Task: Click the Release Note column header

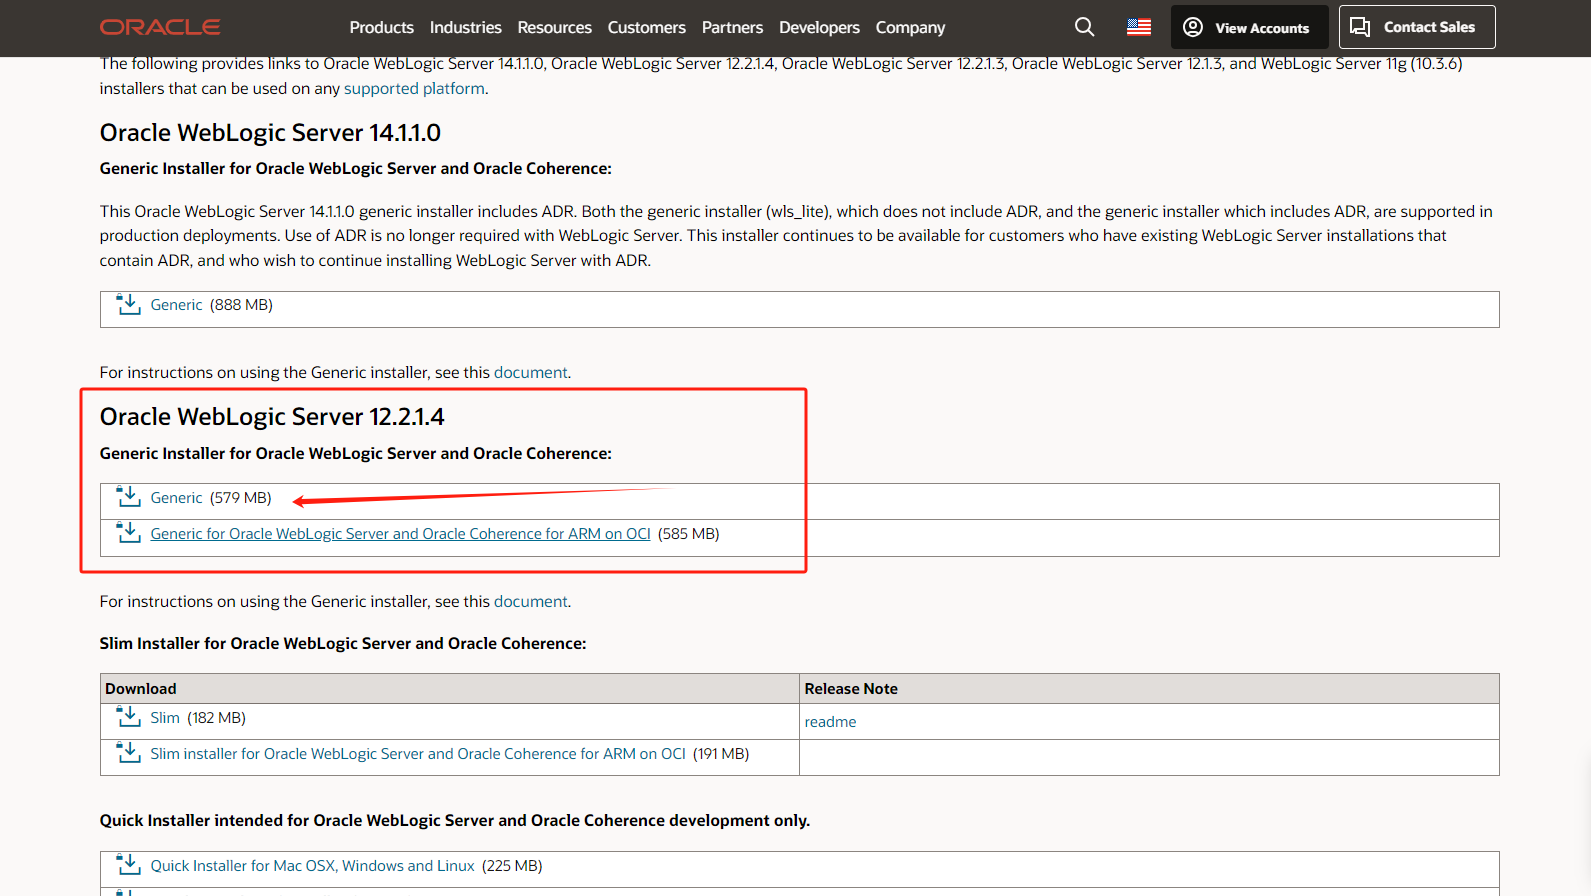Action: coord(851,689)
